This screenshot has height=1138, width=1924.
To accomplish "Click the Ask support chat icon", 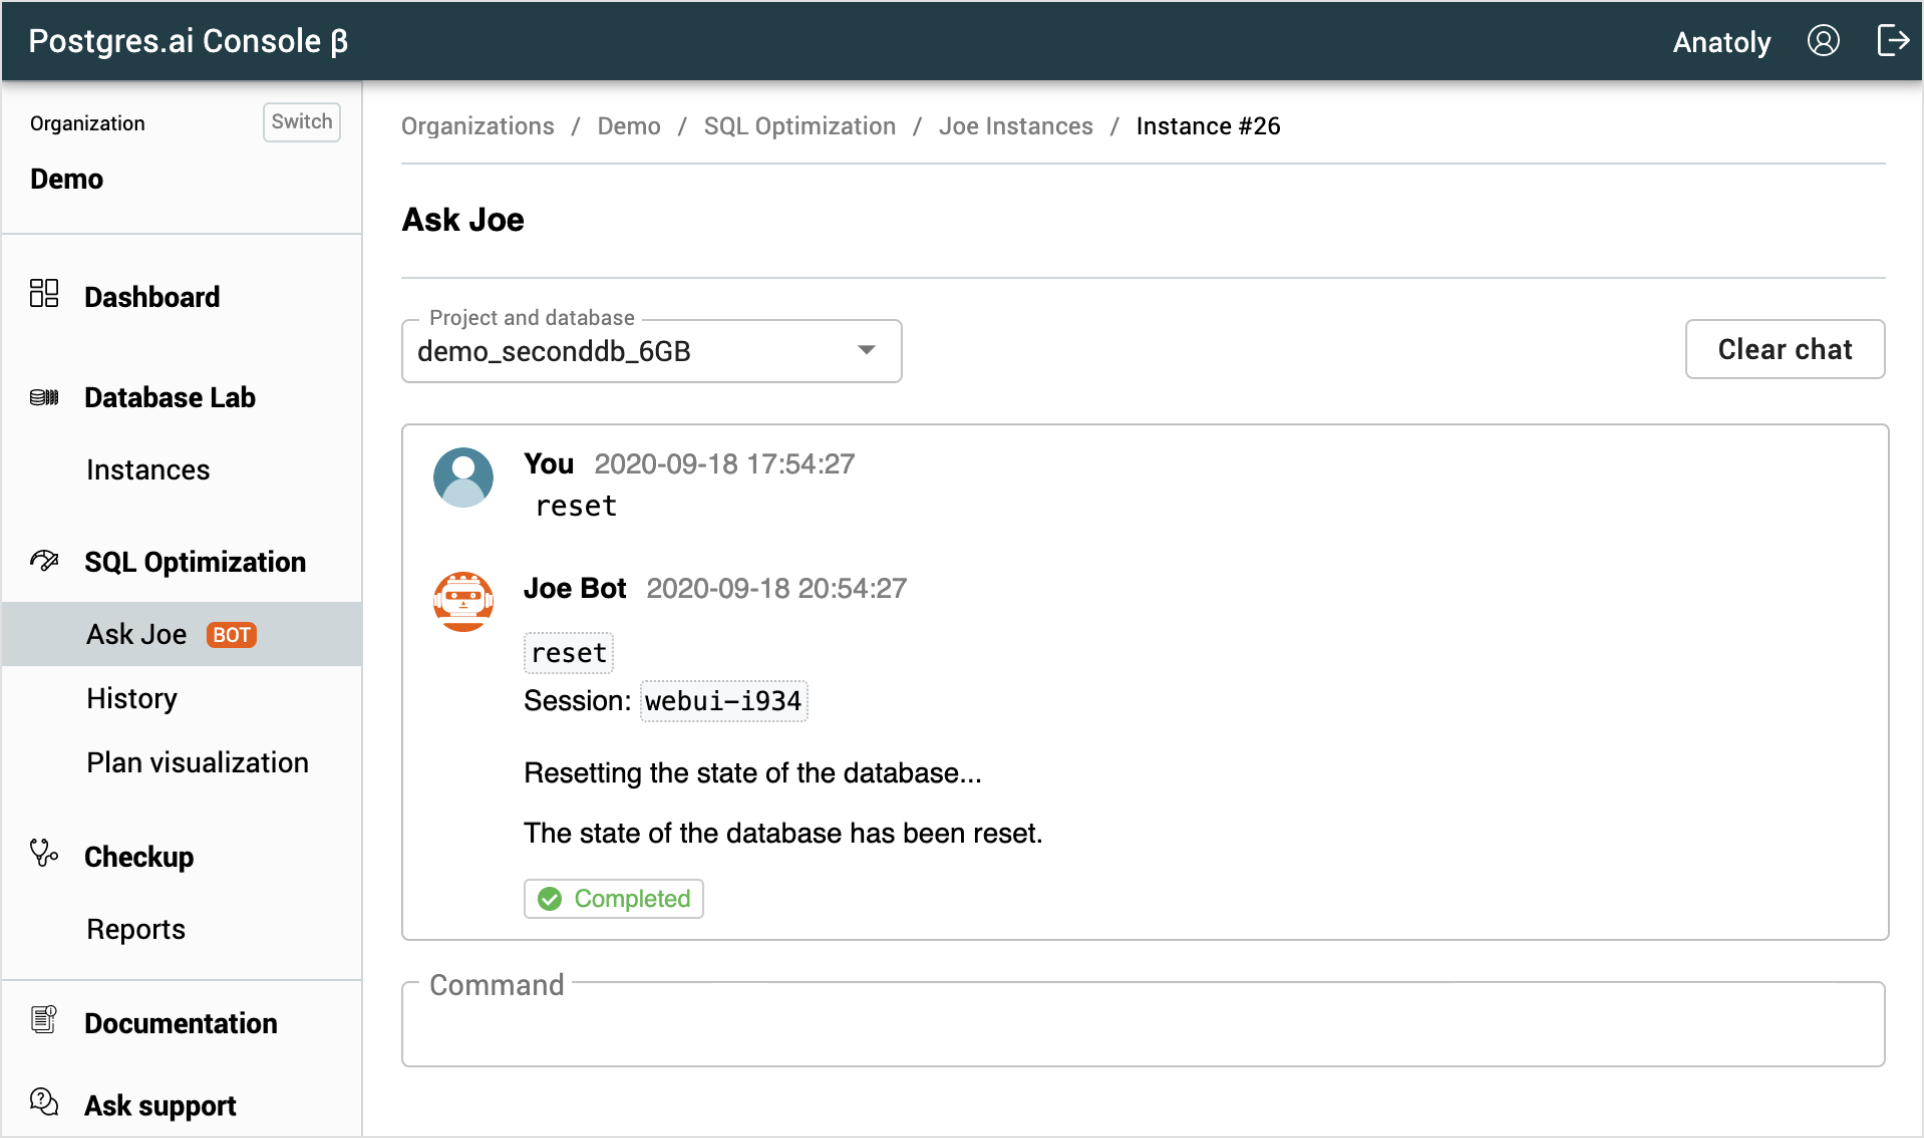I will (44, 1102).
